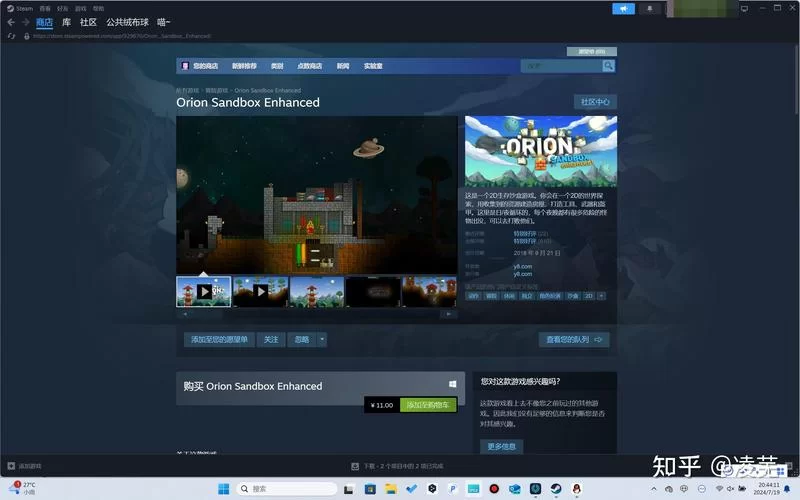
Task: Click the 更多信息 button
Action: 502,446
